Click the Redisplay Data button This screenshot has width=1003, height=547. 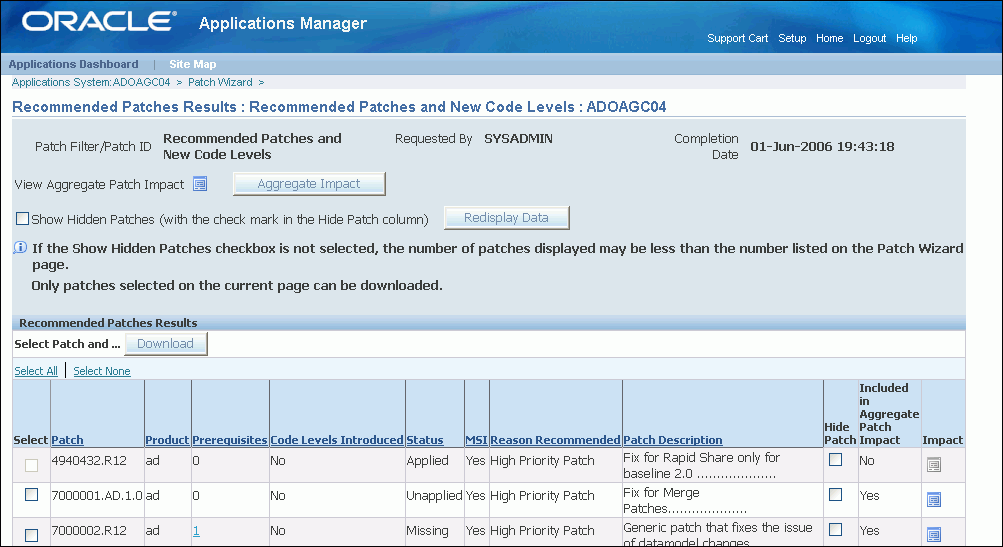tap(506, 218)
